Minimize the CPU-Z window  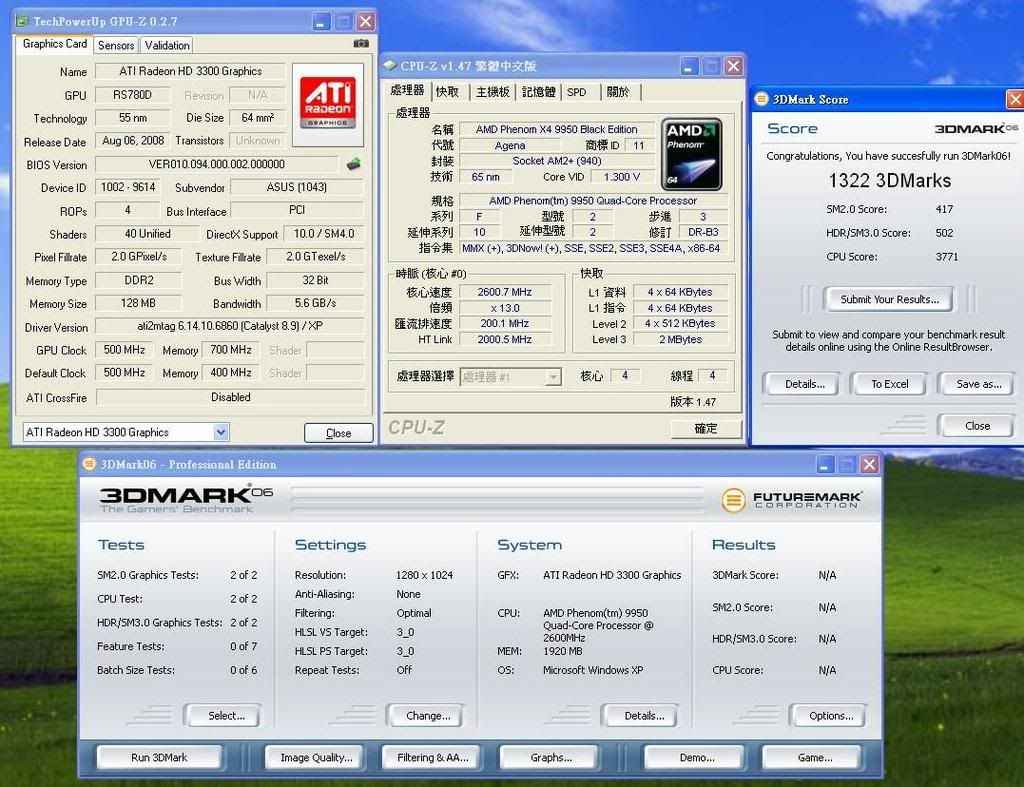689,66
